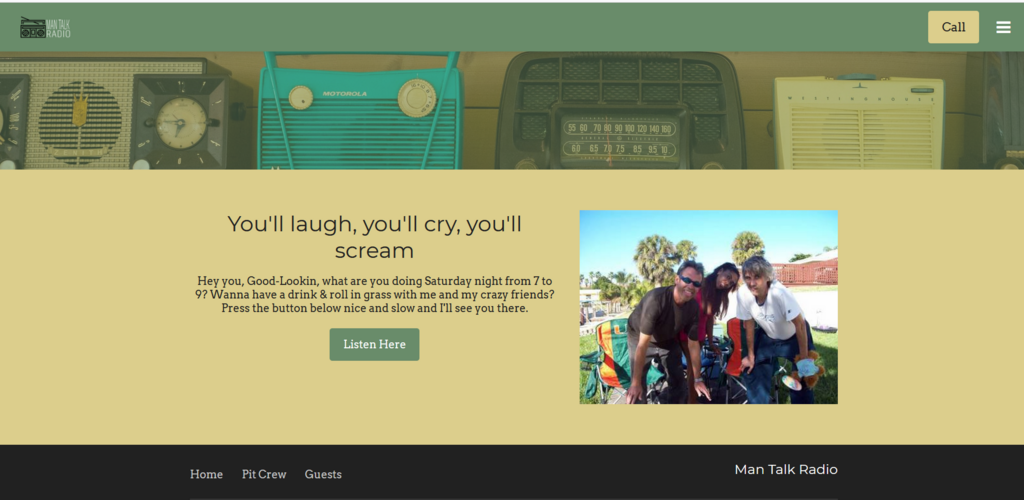Click the clock radio face in banner
1024x500 pixels.
[x=181, y=123]
